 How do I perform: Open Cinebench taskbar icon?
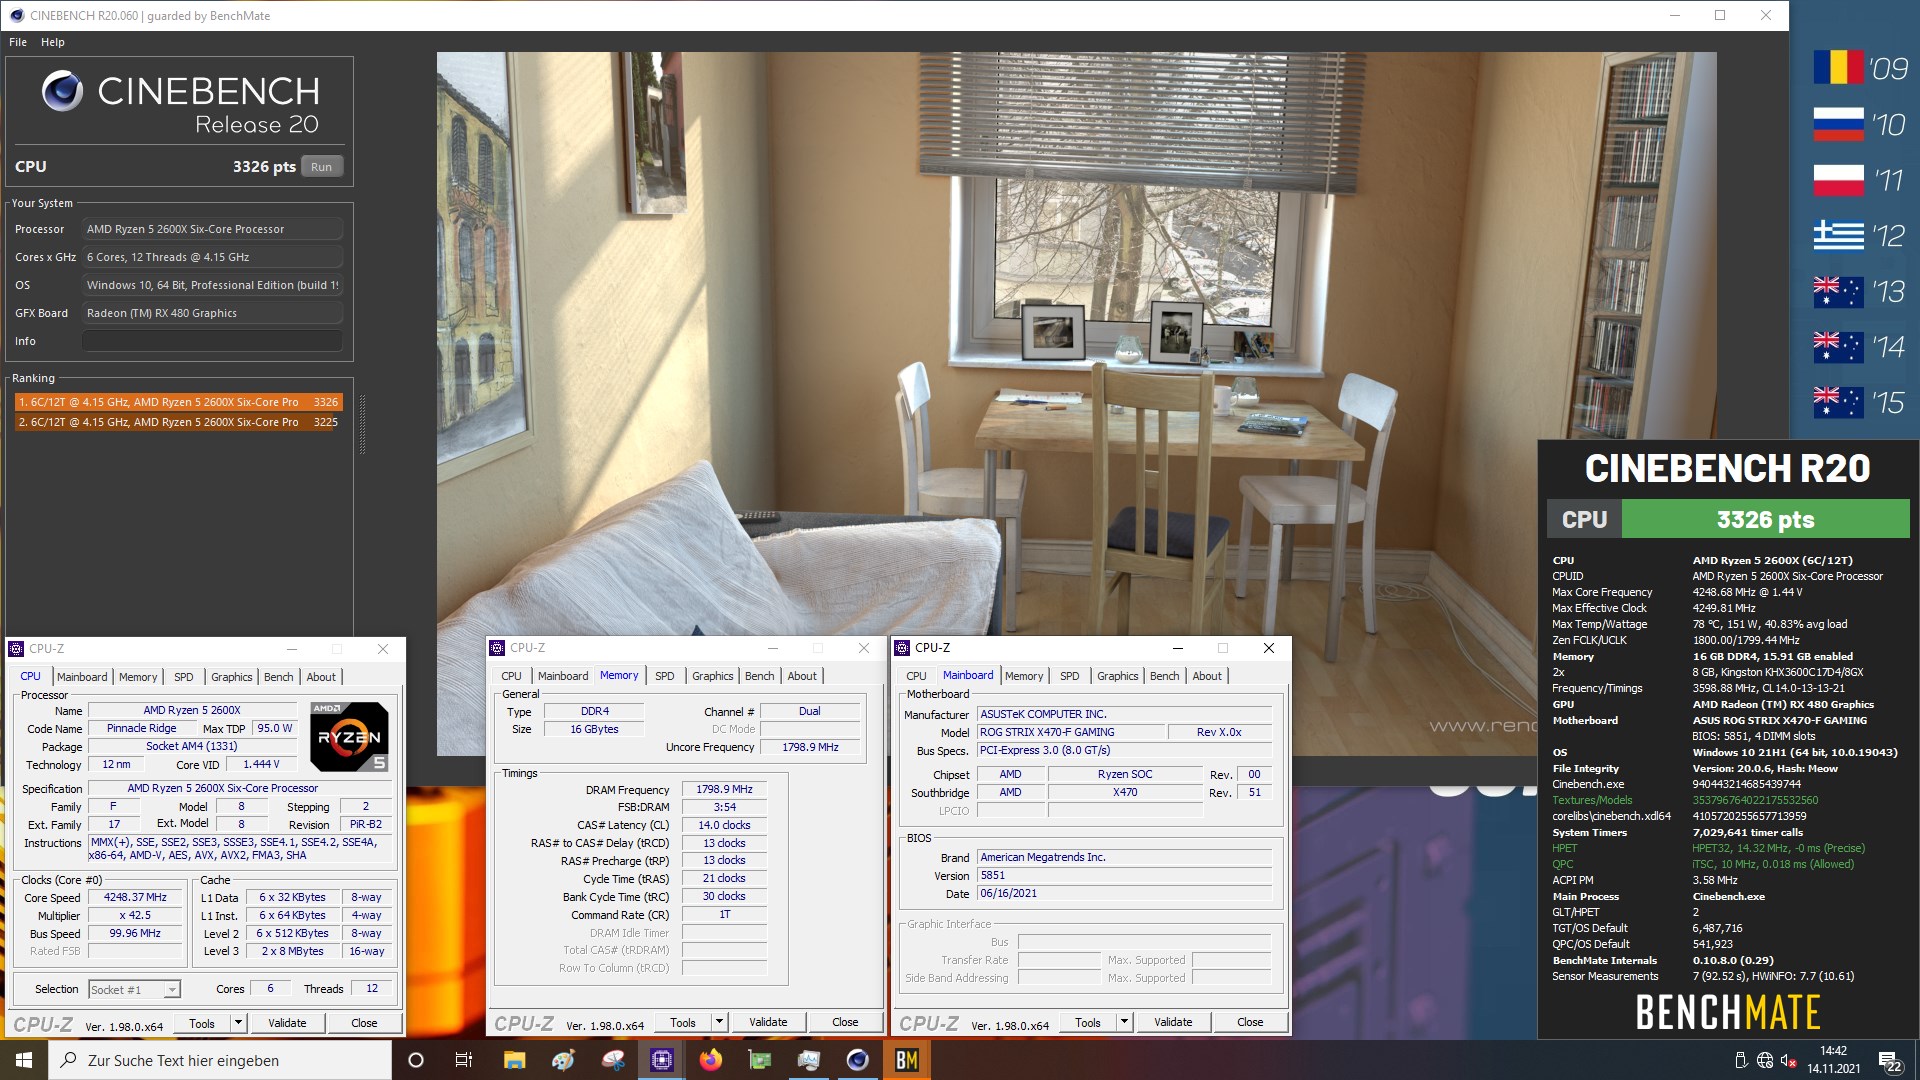click(x=858, y=1060)
